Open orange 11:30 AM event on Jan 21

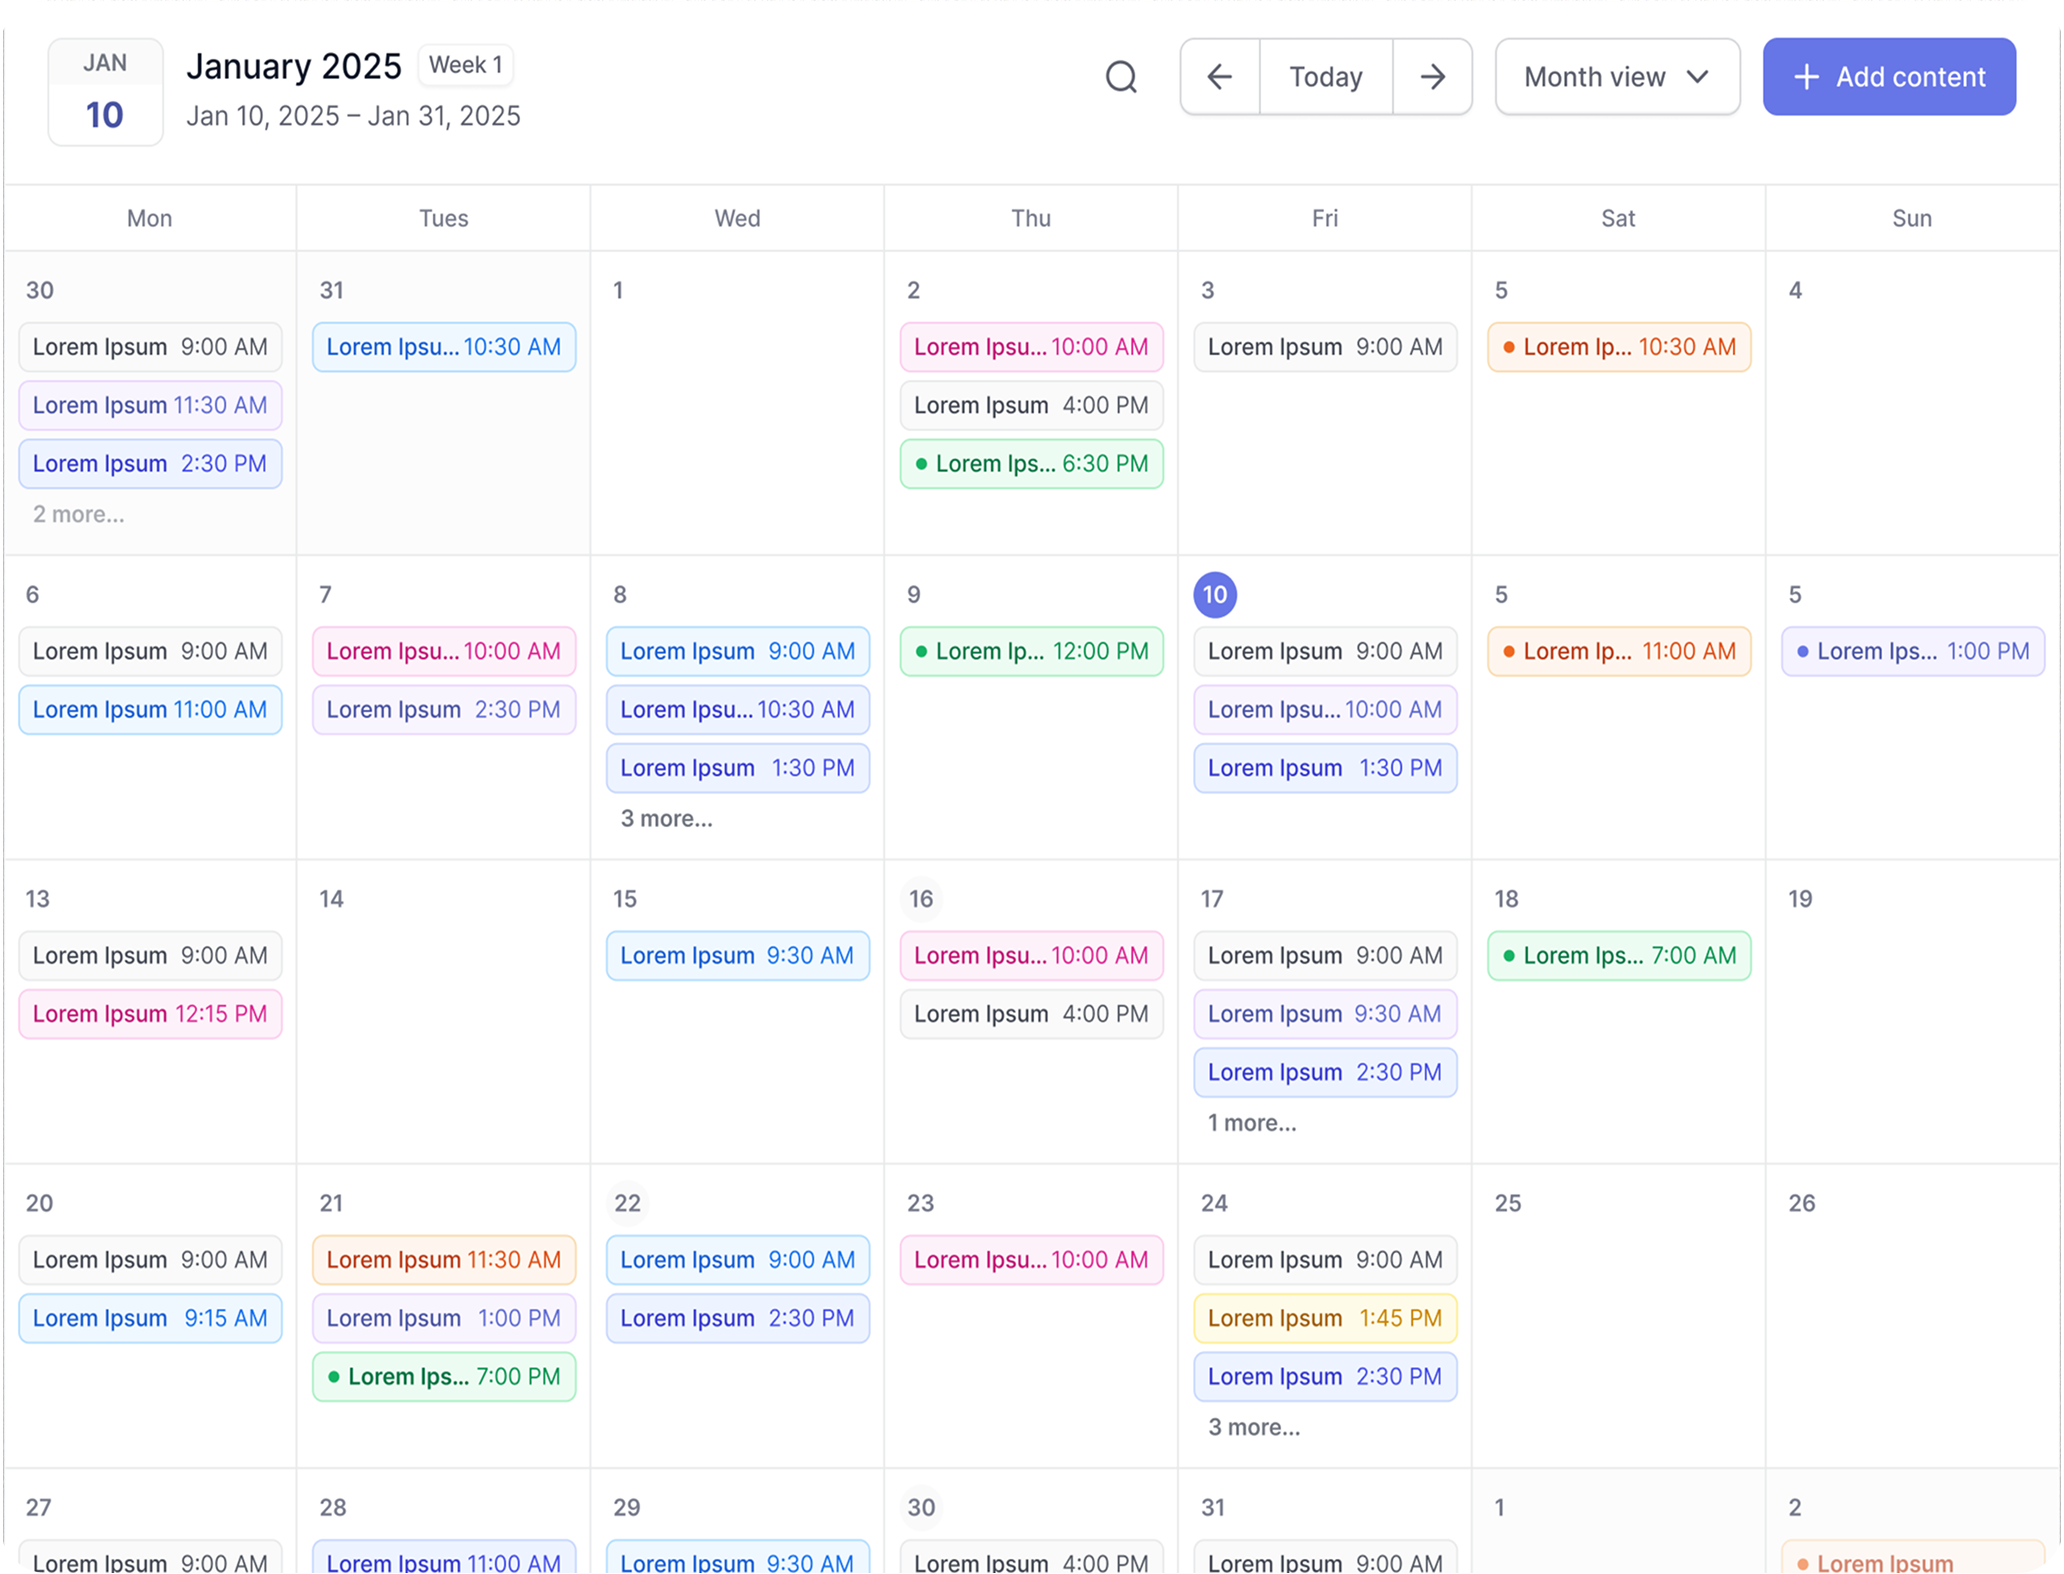point(443,1260)
